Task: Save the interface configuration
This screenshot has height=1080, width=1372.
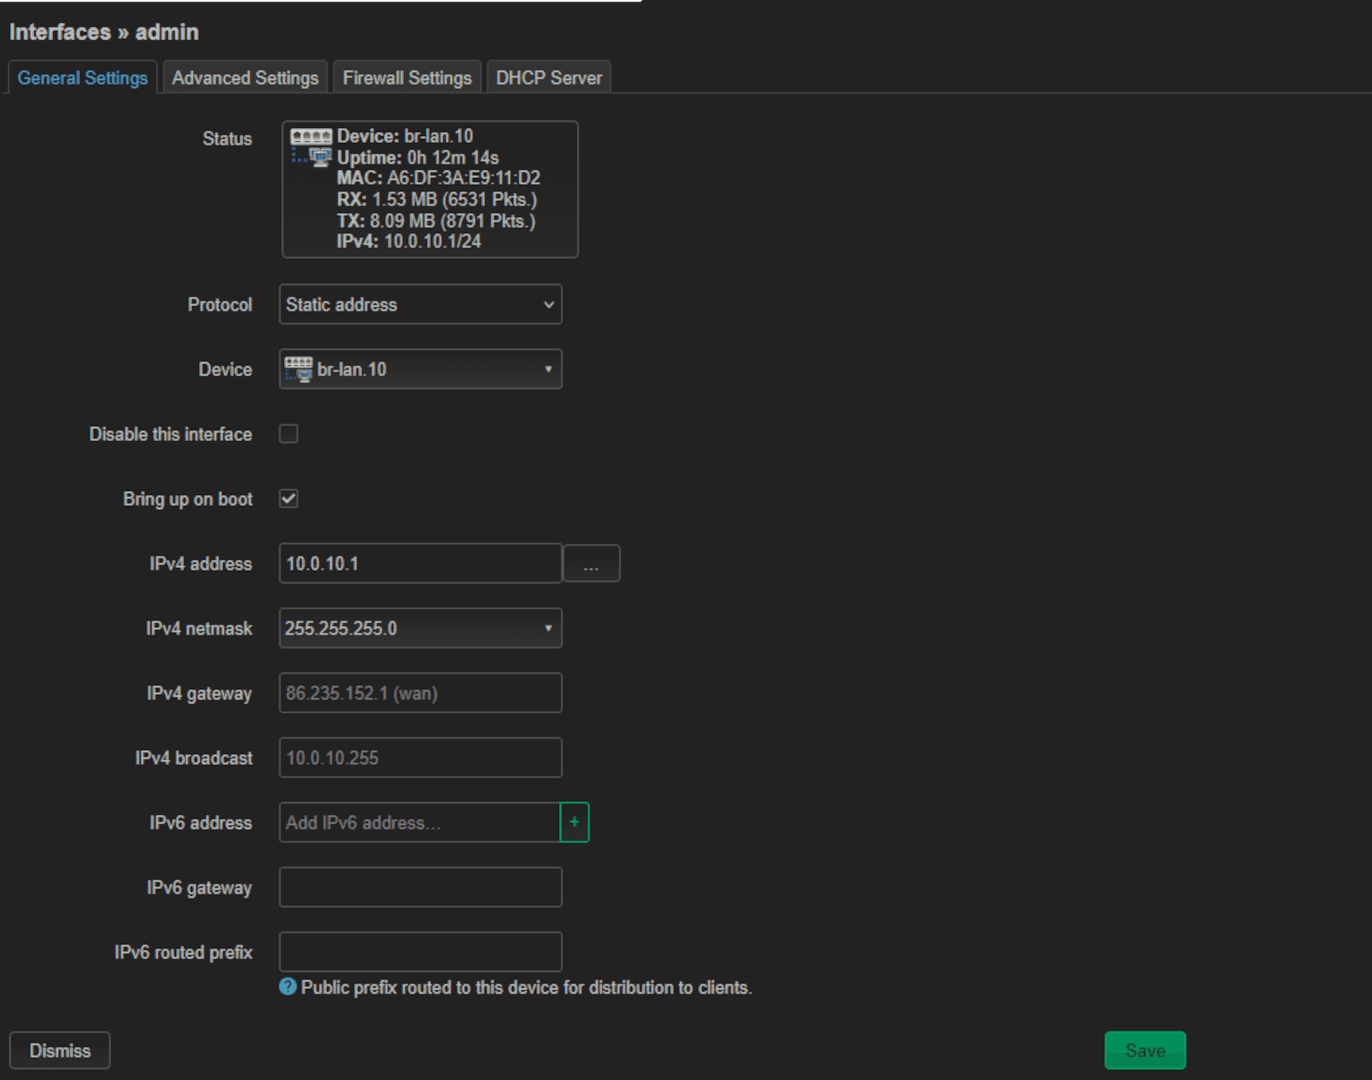Action: pyautogui.click(x=1144, y=1050)
